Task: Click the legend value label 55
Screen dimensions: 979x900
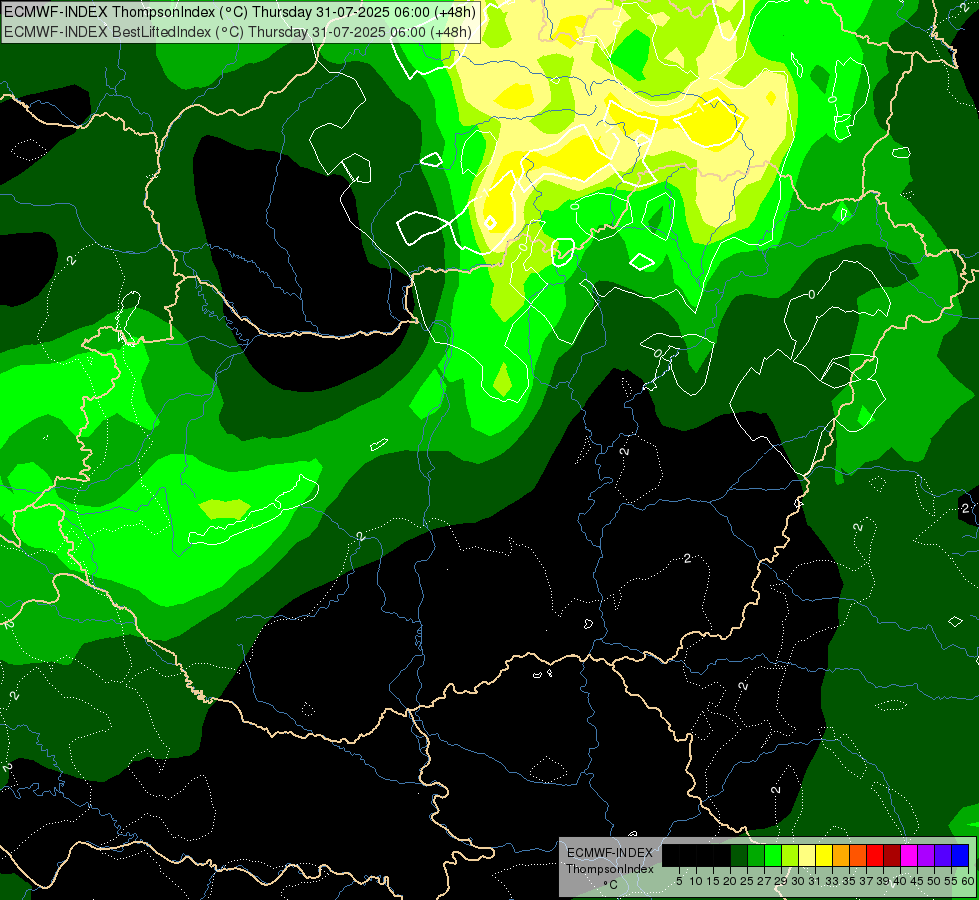Action: coord(950,881)
